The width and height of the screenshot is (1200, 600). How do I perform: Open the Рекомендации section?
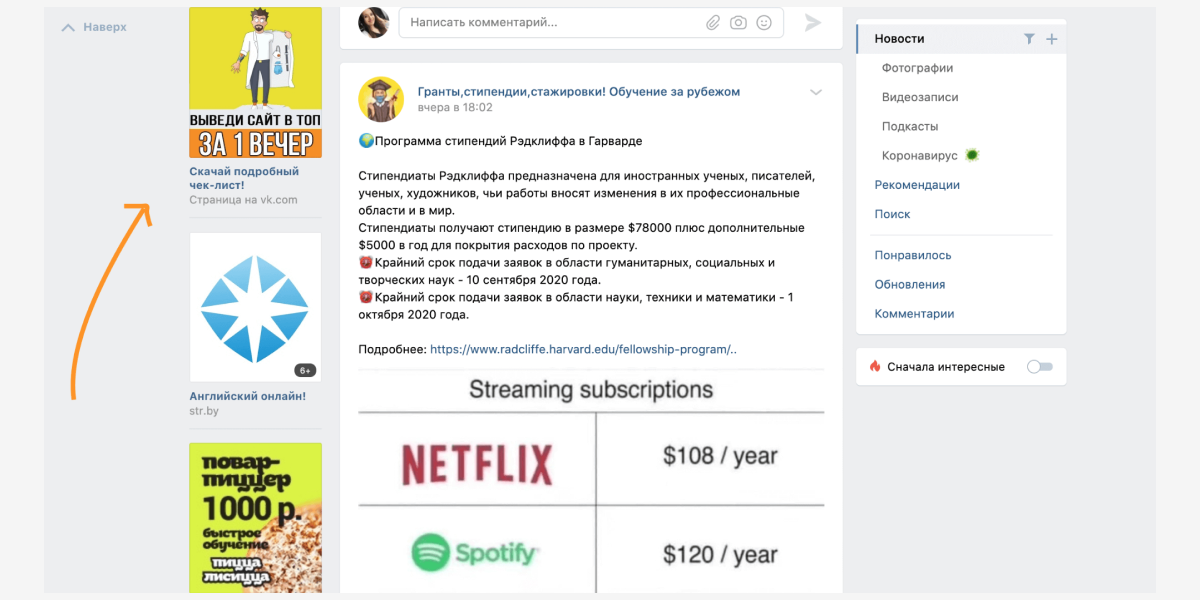pos(917,185)
